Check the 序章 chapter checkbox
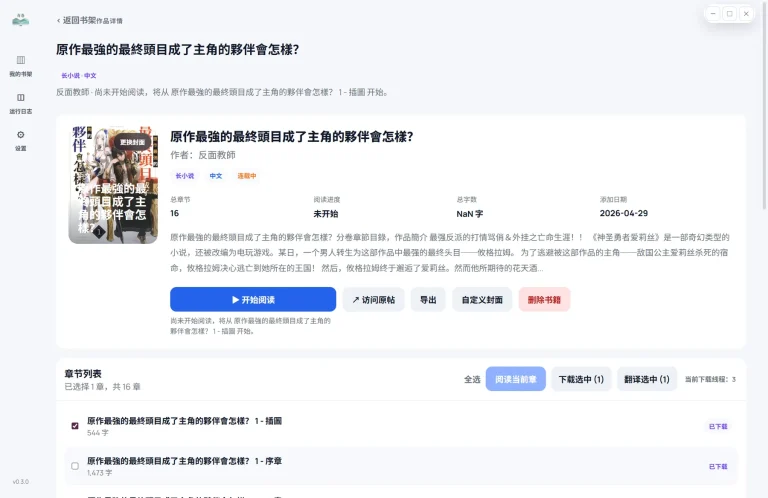This screenshot has height=498, width=768. pyautogui.click(x=75, y=465)
